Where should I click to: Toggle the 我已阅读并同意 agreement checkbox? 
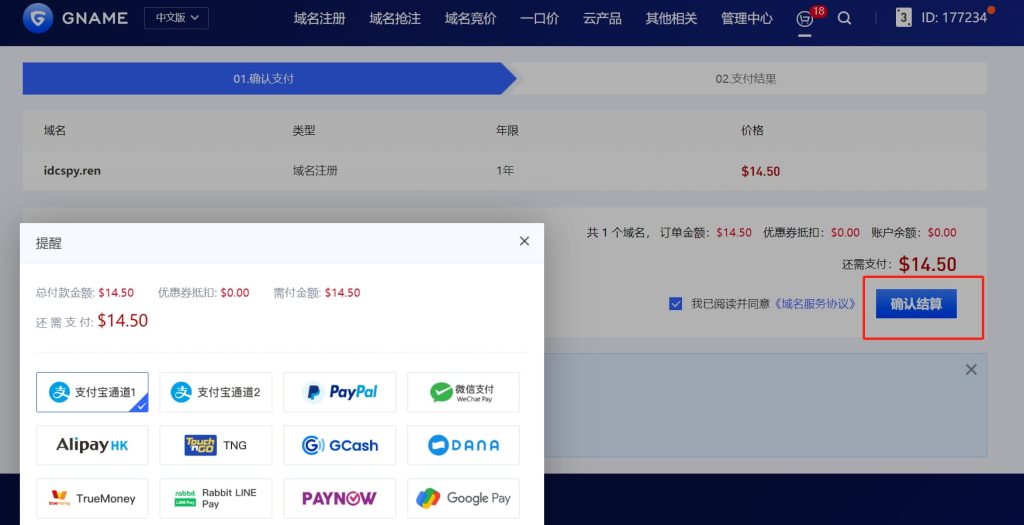click(x=675, y=304)
